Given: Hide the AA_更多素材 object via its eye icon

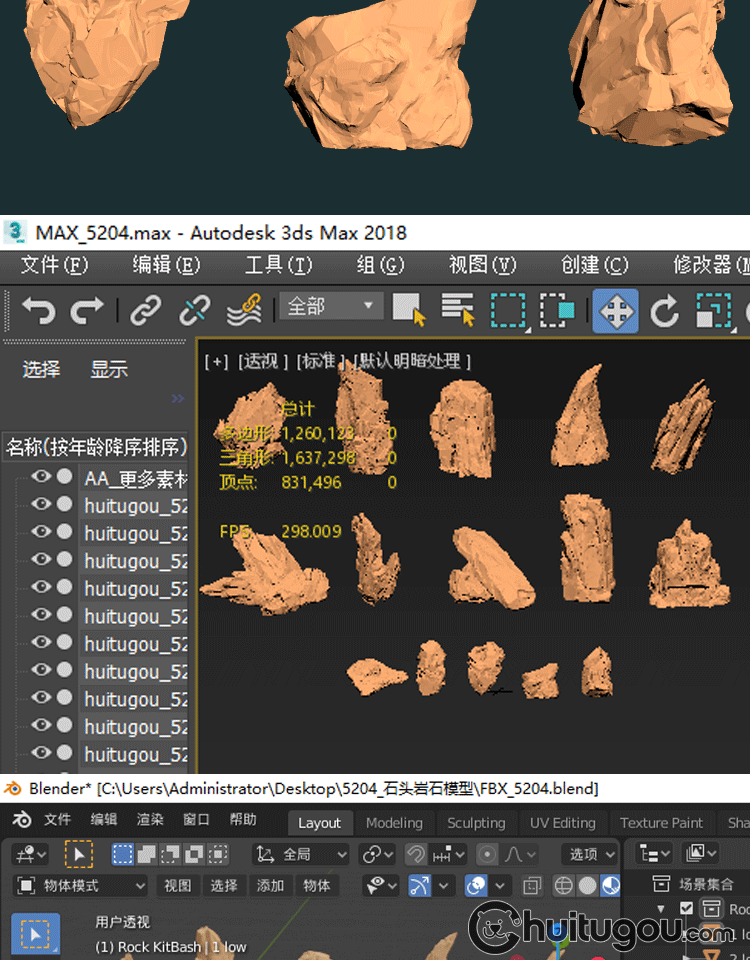Looking at the screenshot, I should [41, 477].
